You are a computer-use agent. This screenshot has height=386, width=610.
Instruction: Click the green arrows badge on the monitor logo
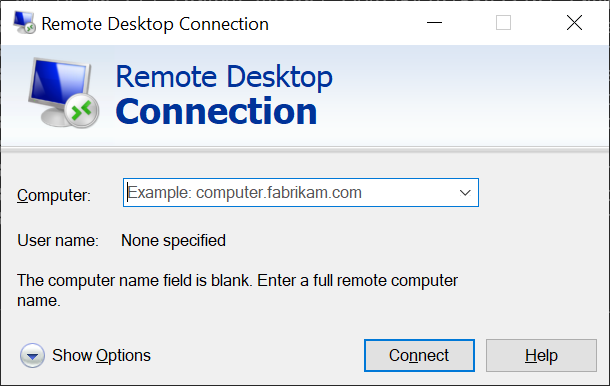click(x=82, y=111)
